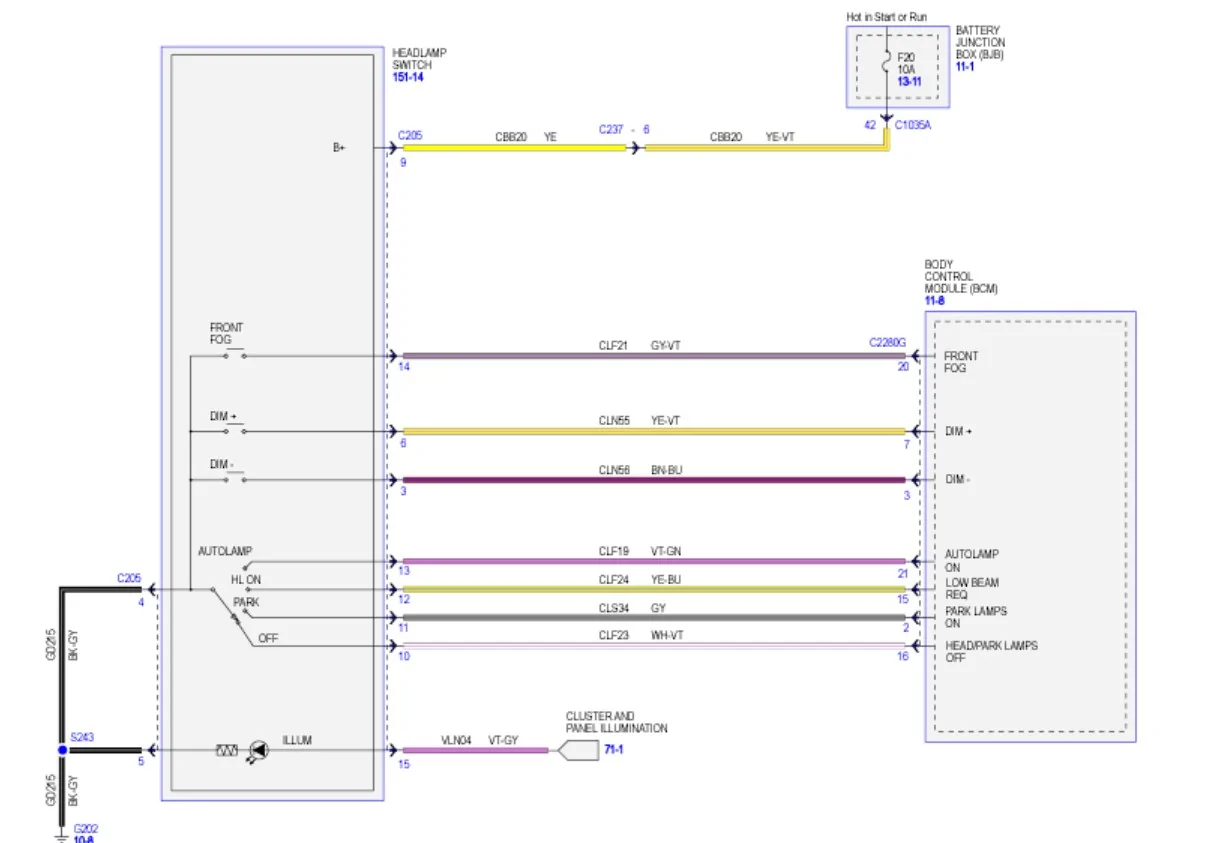The image size is (1210, 843).
Task: Click the front fog switch contact symbol
Action: [x=236, y=353]
